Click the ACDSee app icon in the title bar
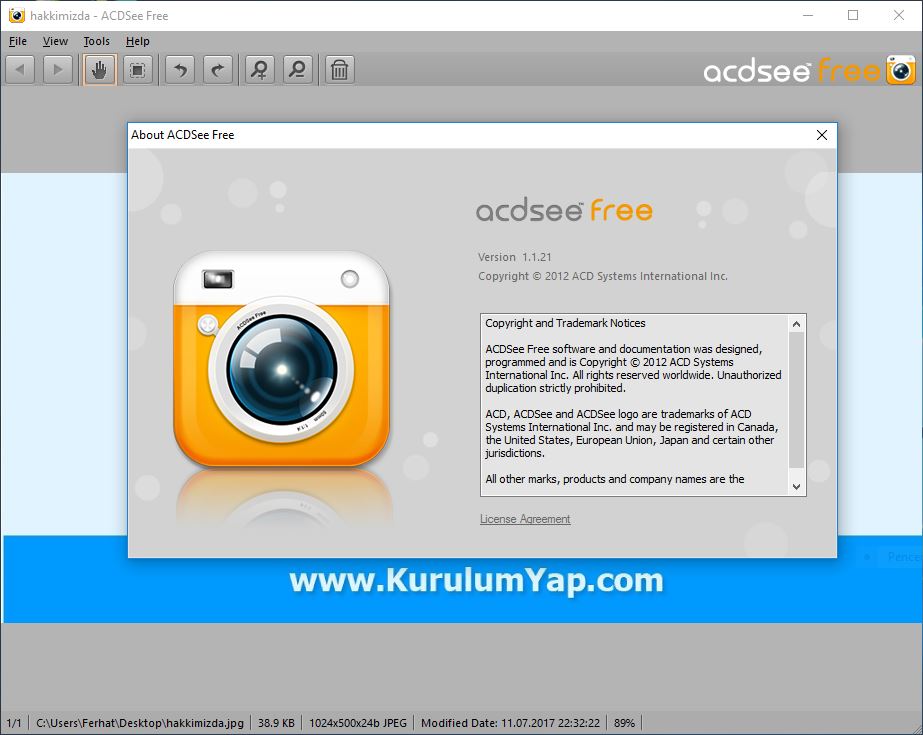This screenshot has width=923, height=735. (x=16, y=16)
